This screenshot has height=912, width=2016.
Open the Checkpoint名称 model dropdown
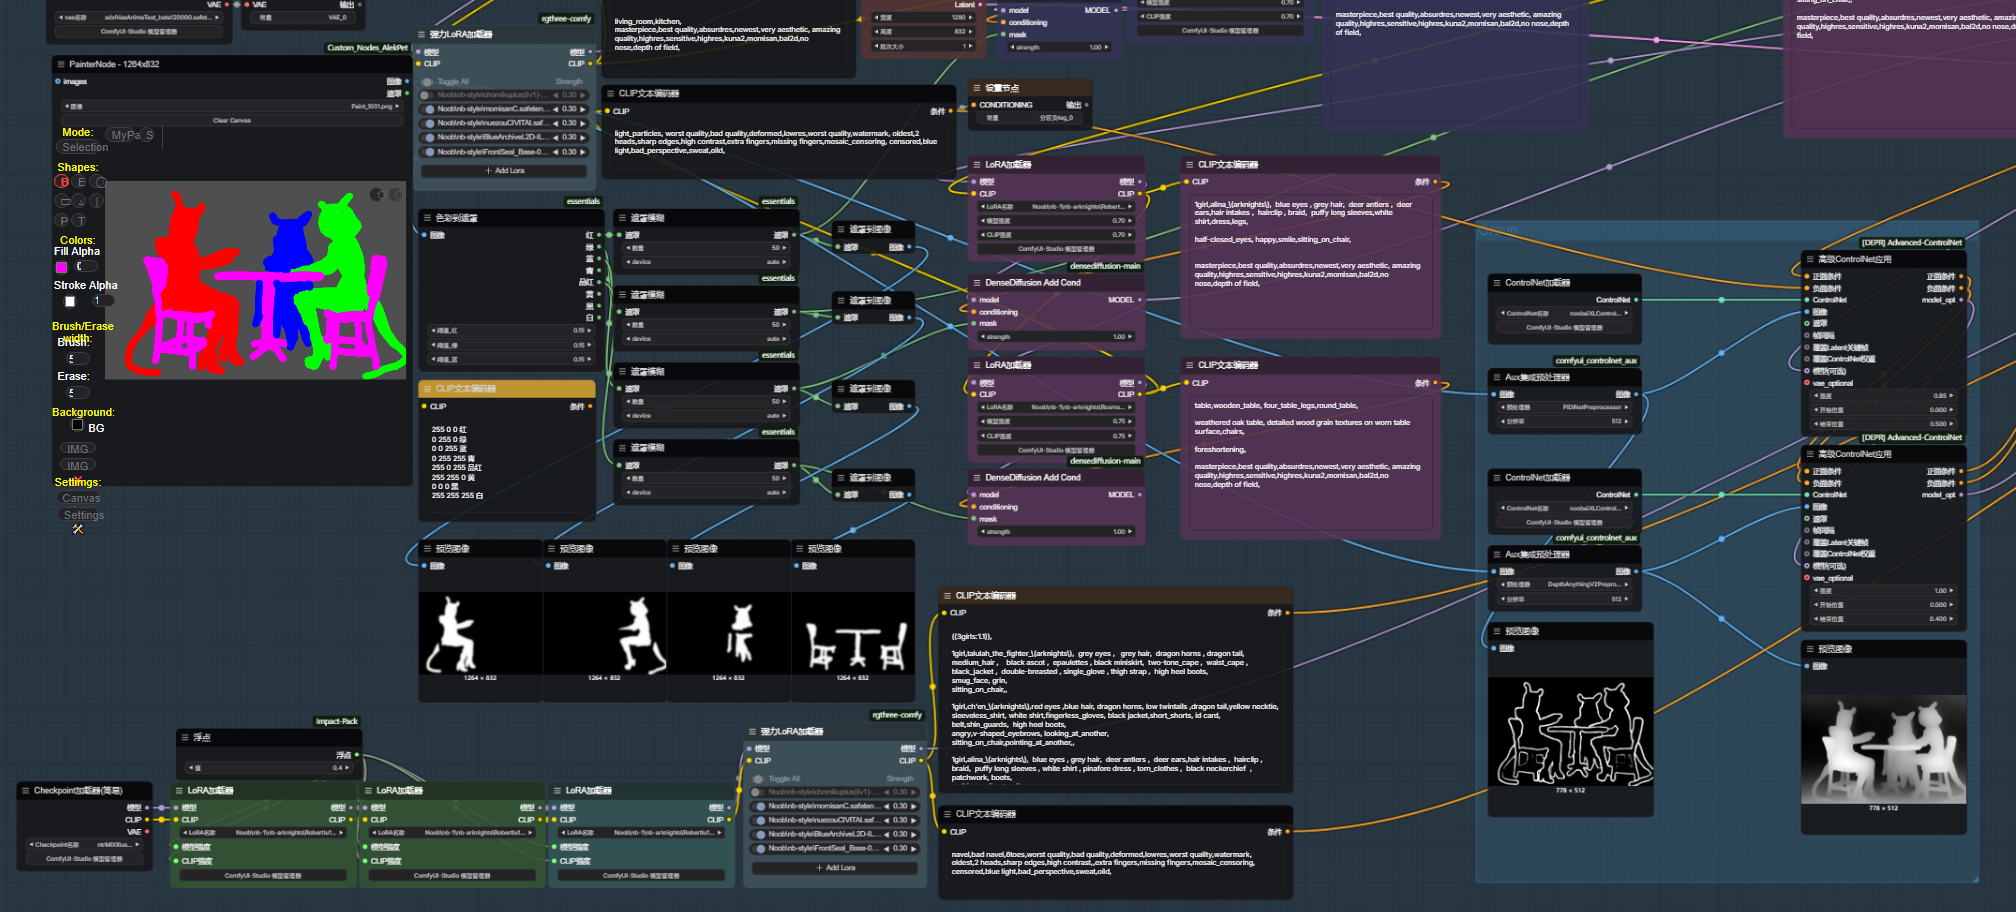click(84, 844)
